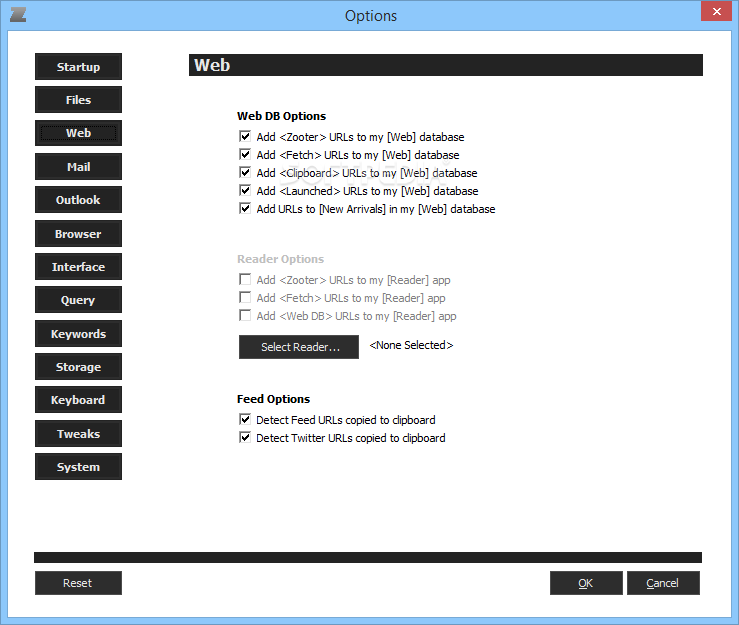Check Add <Fetch> URLs to [Reader] app
This screenshot has width=739, height=625.
point(245,297)
